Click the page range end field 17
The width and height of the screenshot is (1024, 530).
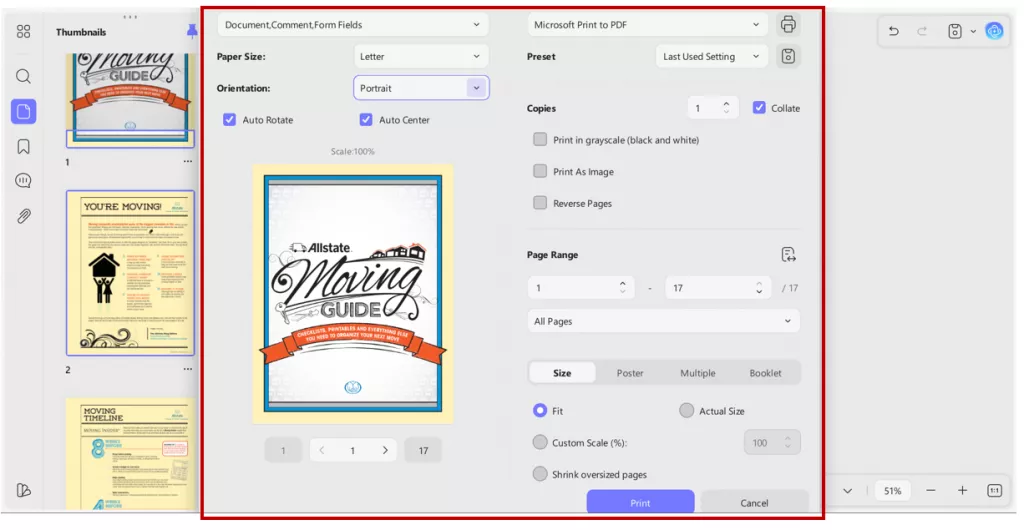click(717, 288)
